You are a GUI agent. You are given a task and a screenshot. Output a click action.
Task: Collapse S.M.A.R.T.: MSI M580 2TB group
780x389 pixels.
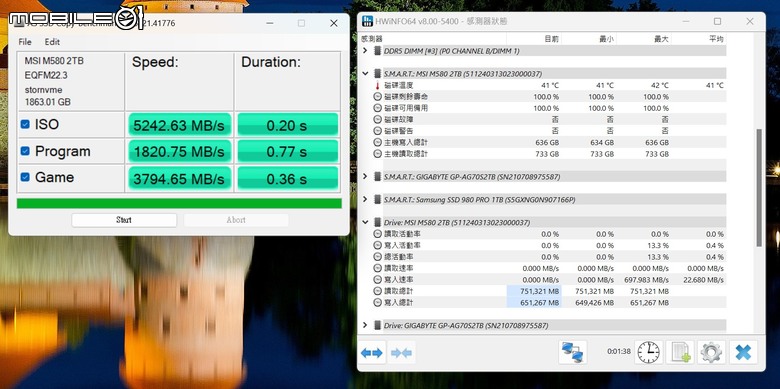tap(365, 74)
